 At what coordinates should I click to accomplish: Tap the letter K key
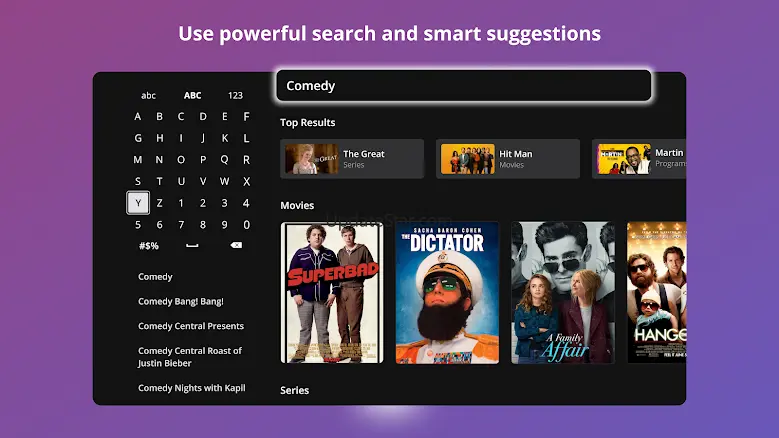point(225,138)
